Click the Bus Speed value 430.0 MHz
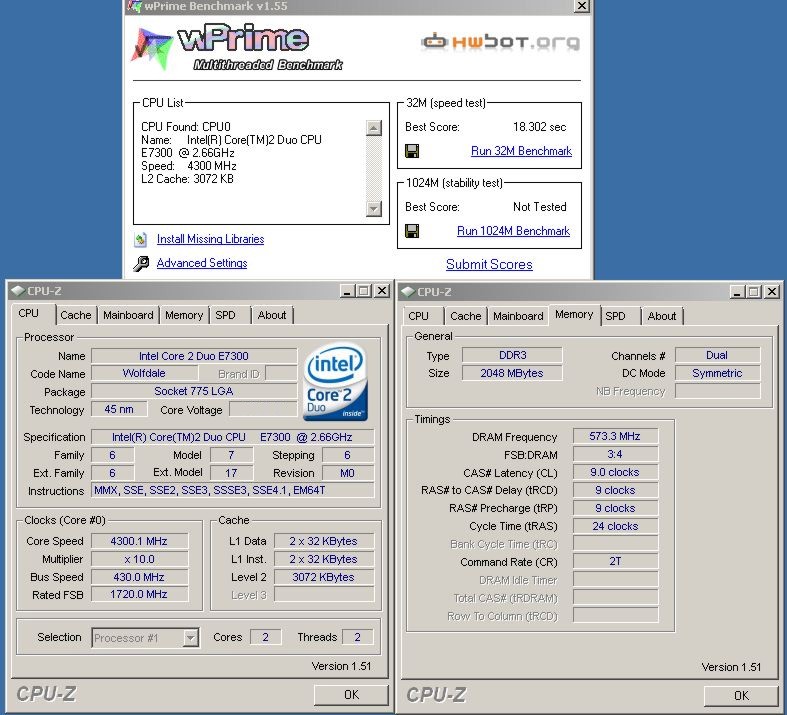The image size is (787, 715). (x=139, y=577)
